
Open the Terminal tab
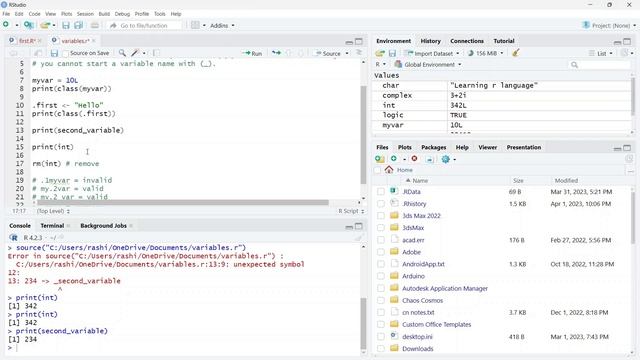[52, 226]
